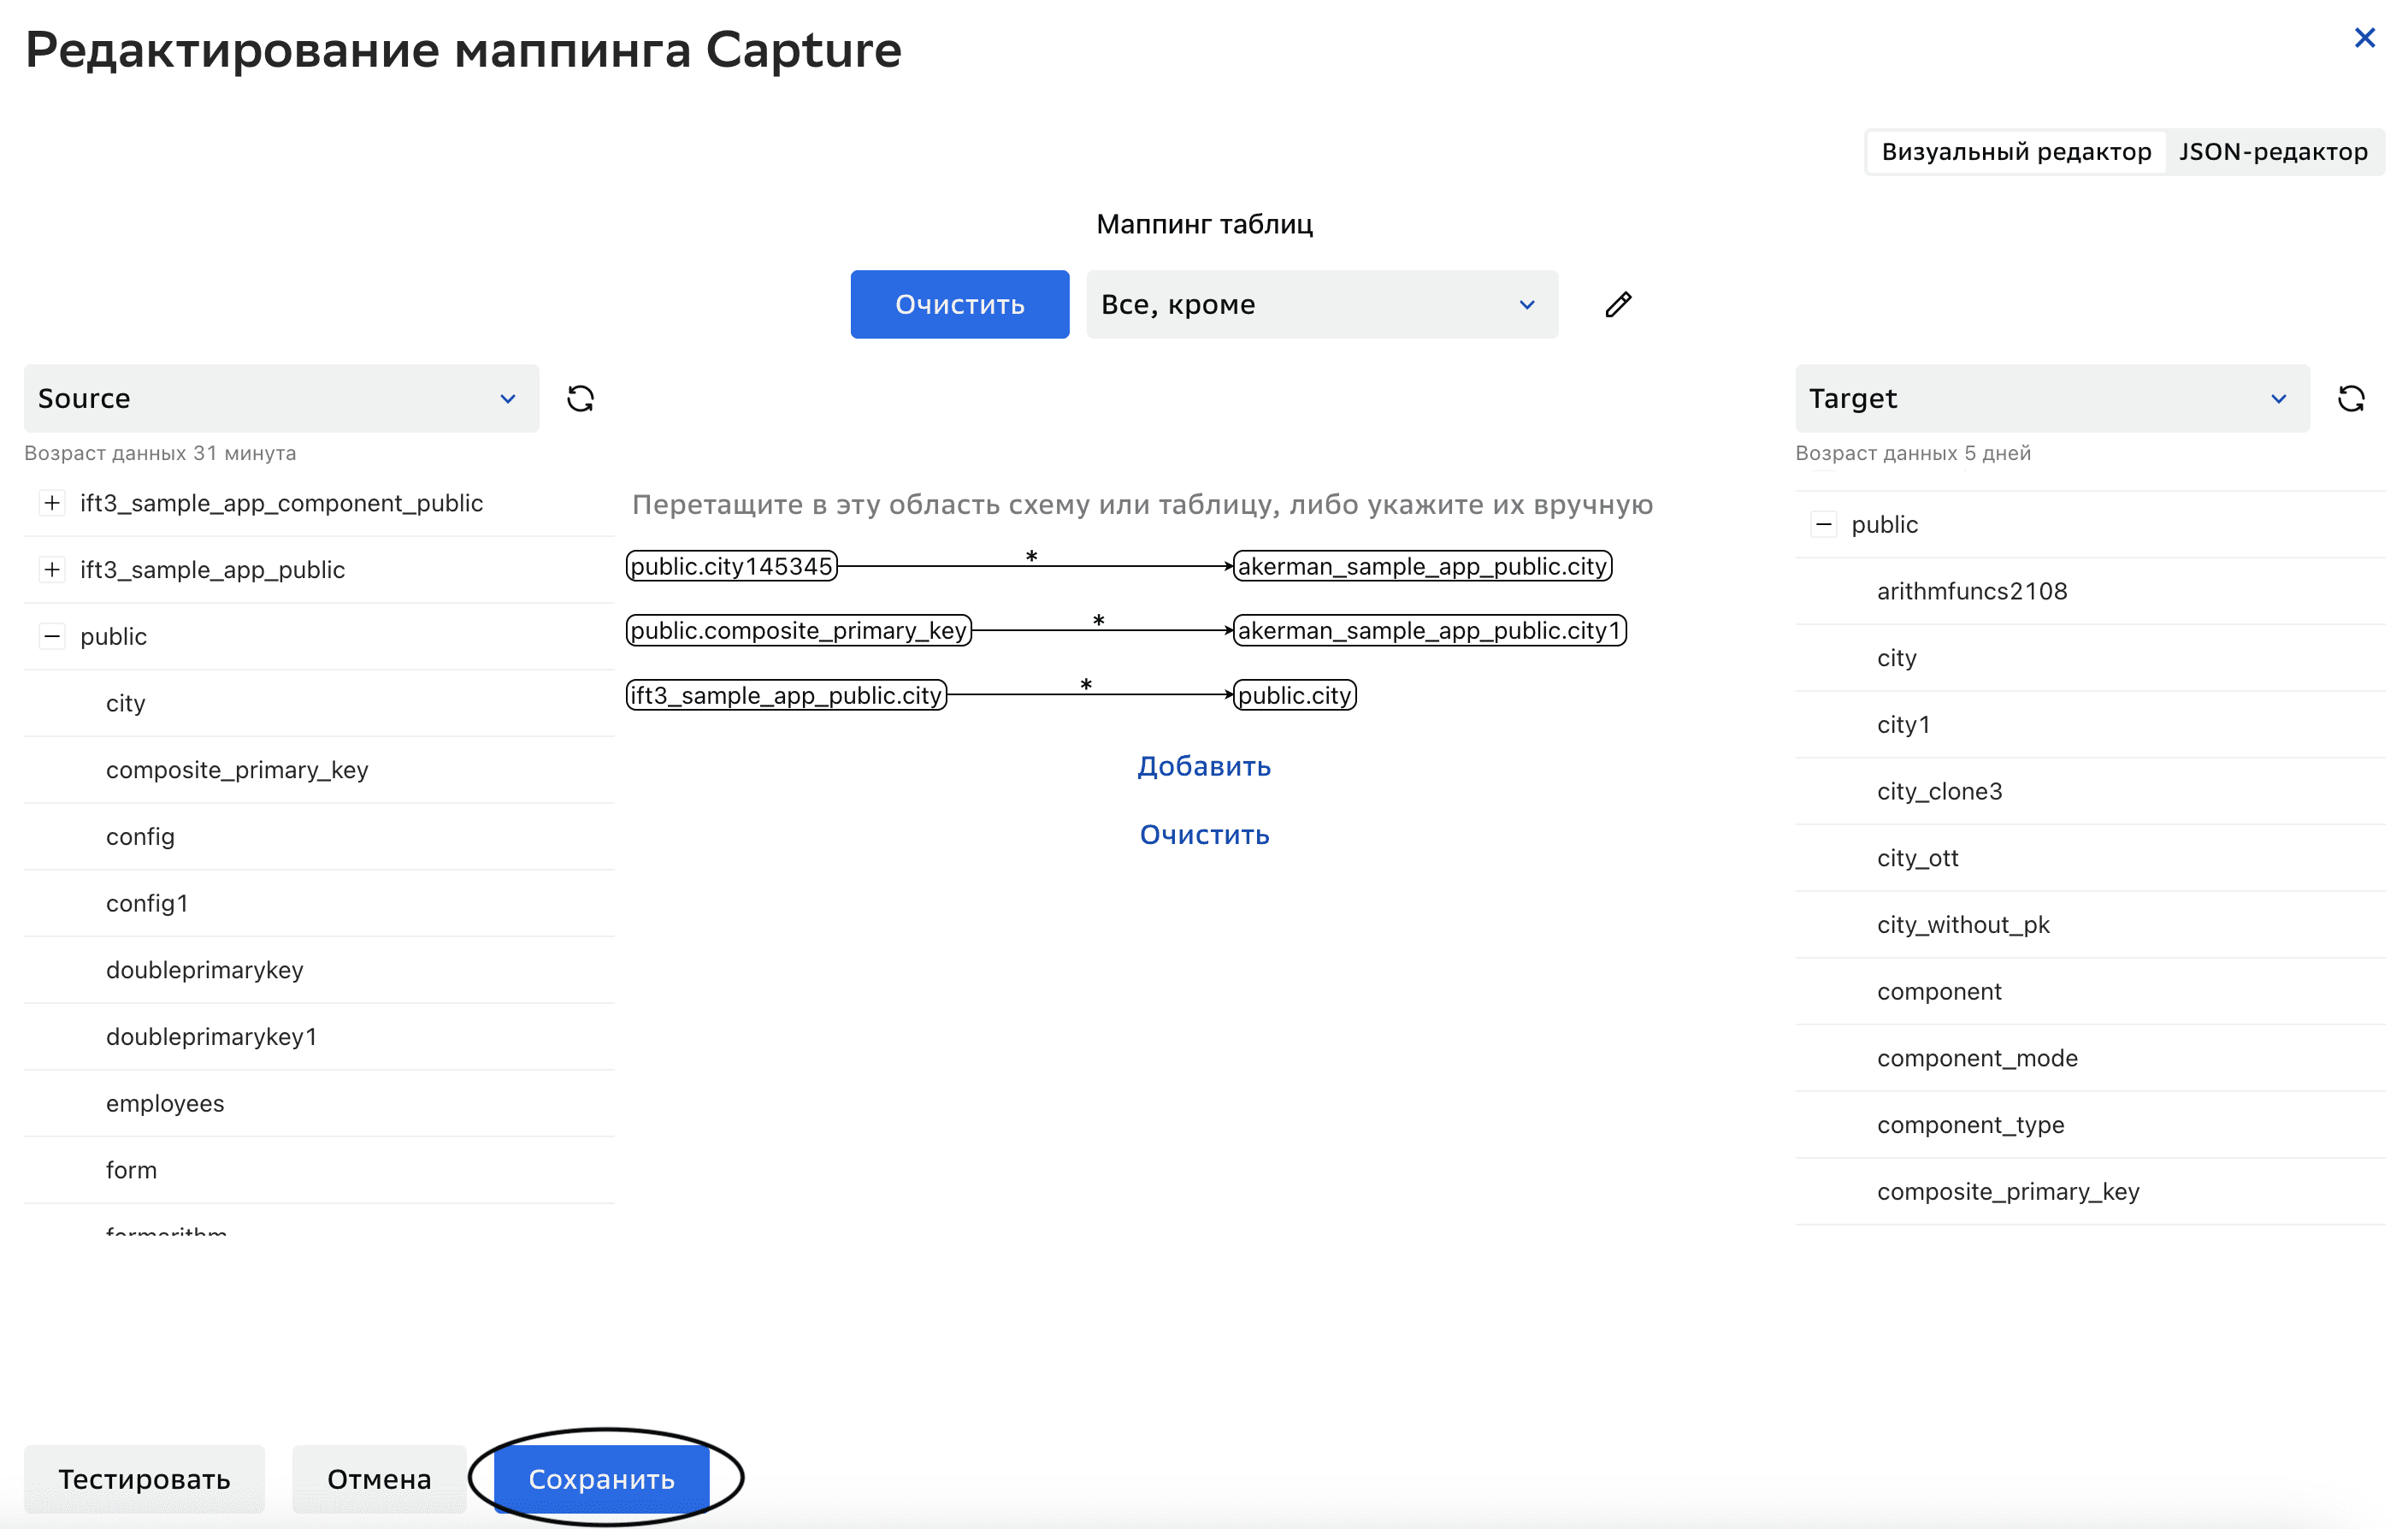The width and height of the screenshot is (2408, 1529).
Task: Refresh the Source data list
Action: pyautogui.click(x=580, y=399)
